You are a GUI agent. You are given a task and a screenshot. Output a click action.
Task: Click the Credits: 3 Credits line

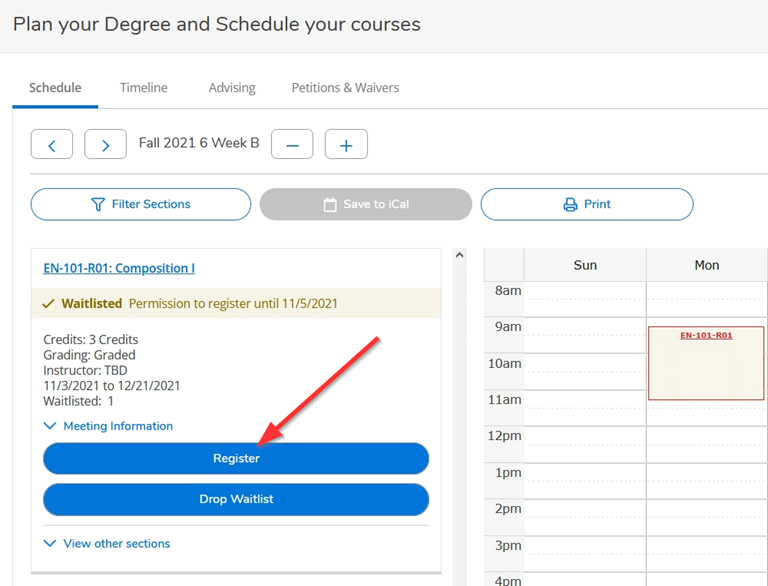pos(91,340)
